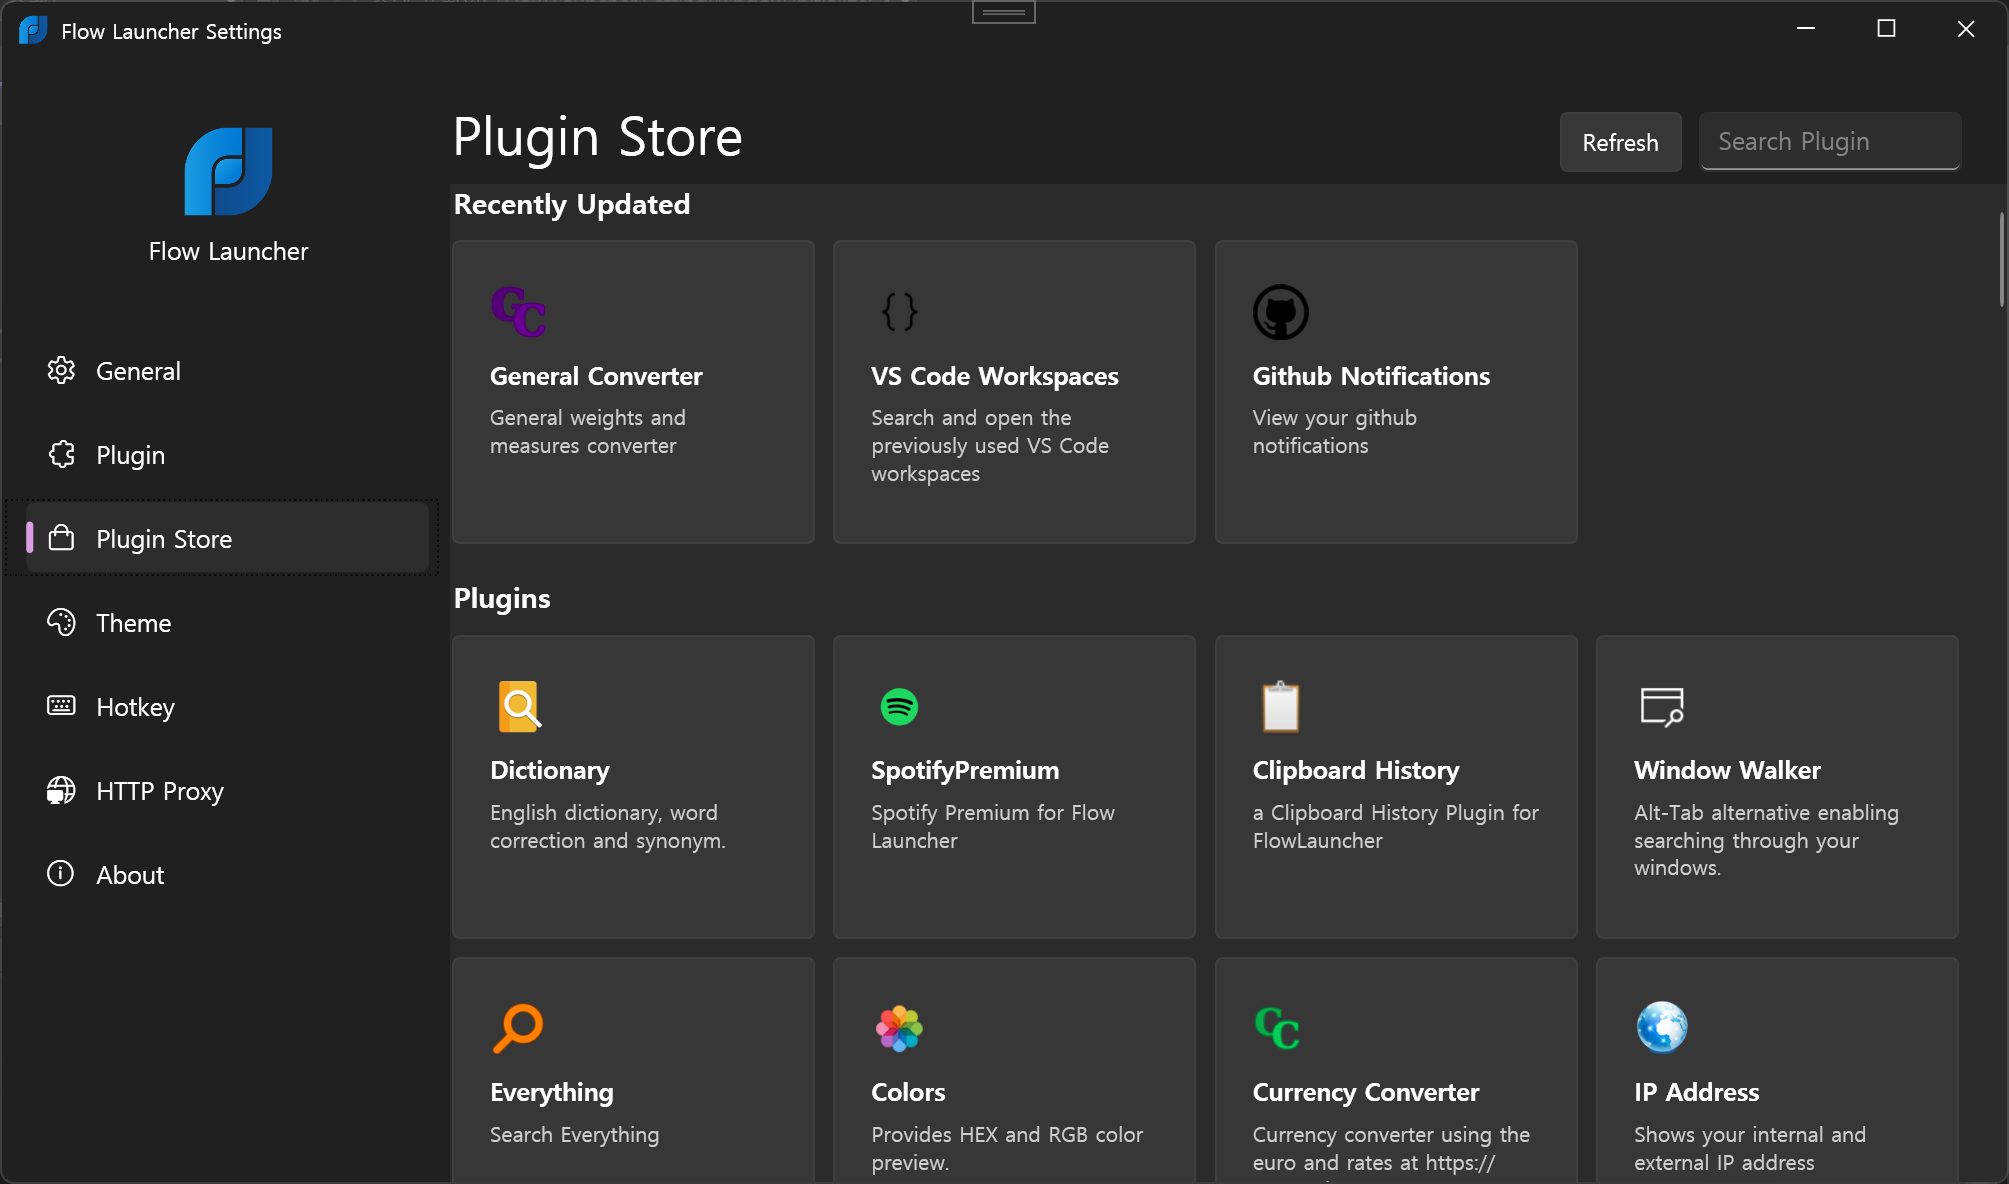Focus the Search Plugin text field

click(1829, 142)
